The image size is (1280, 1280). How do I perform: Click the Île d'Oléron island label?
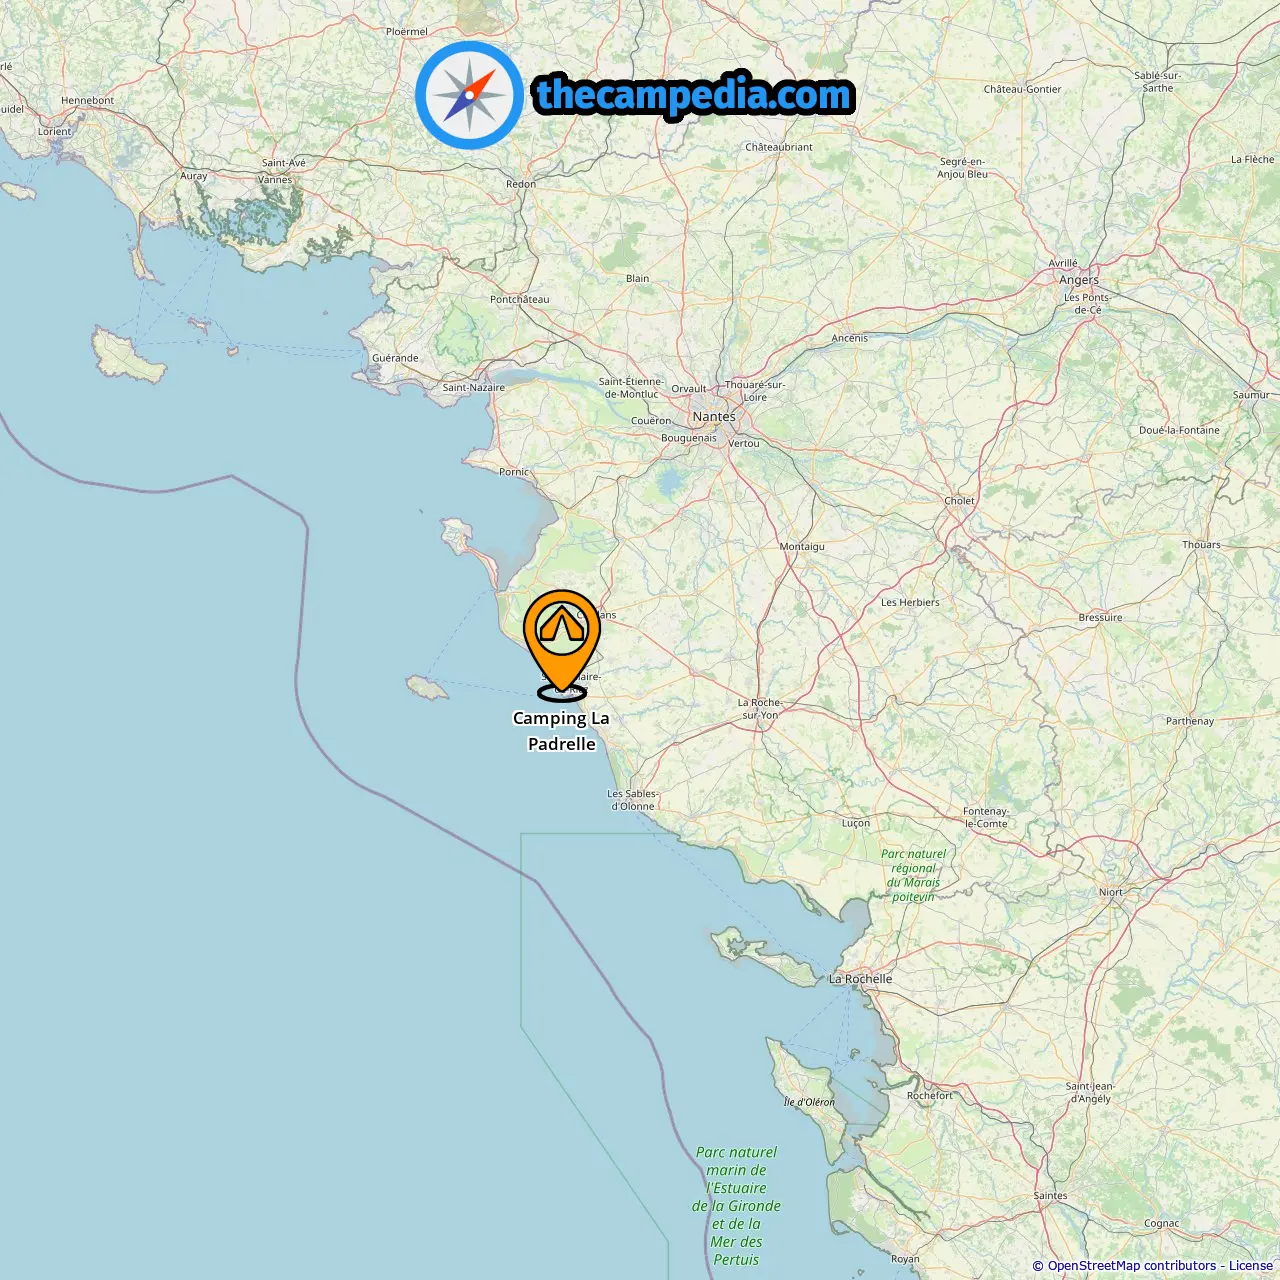pos(809,1102)
